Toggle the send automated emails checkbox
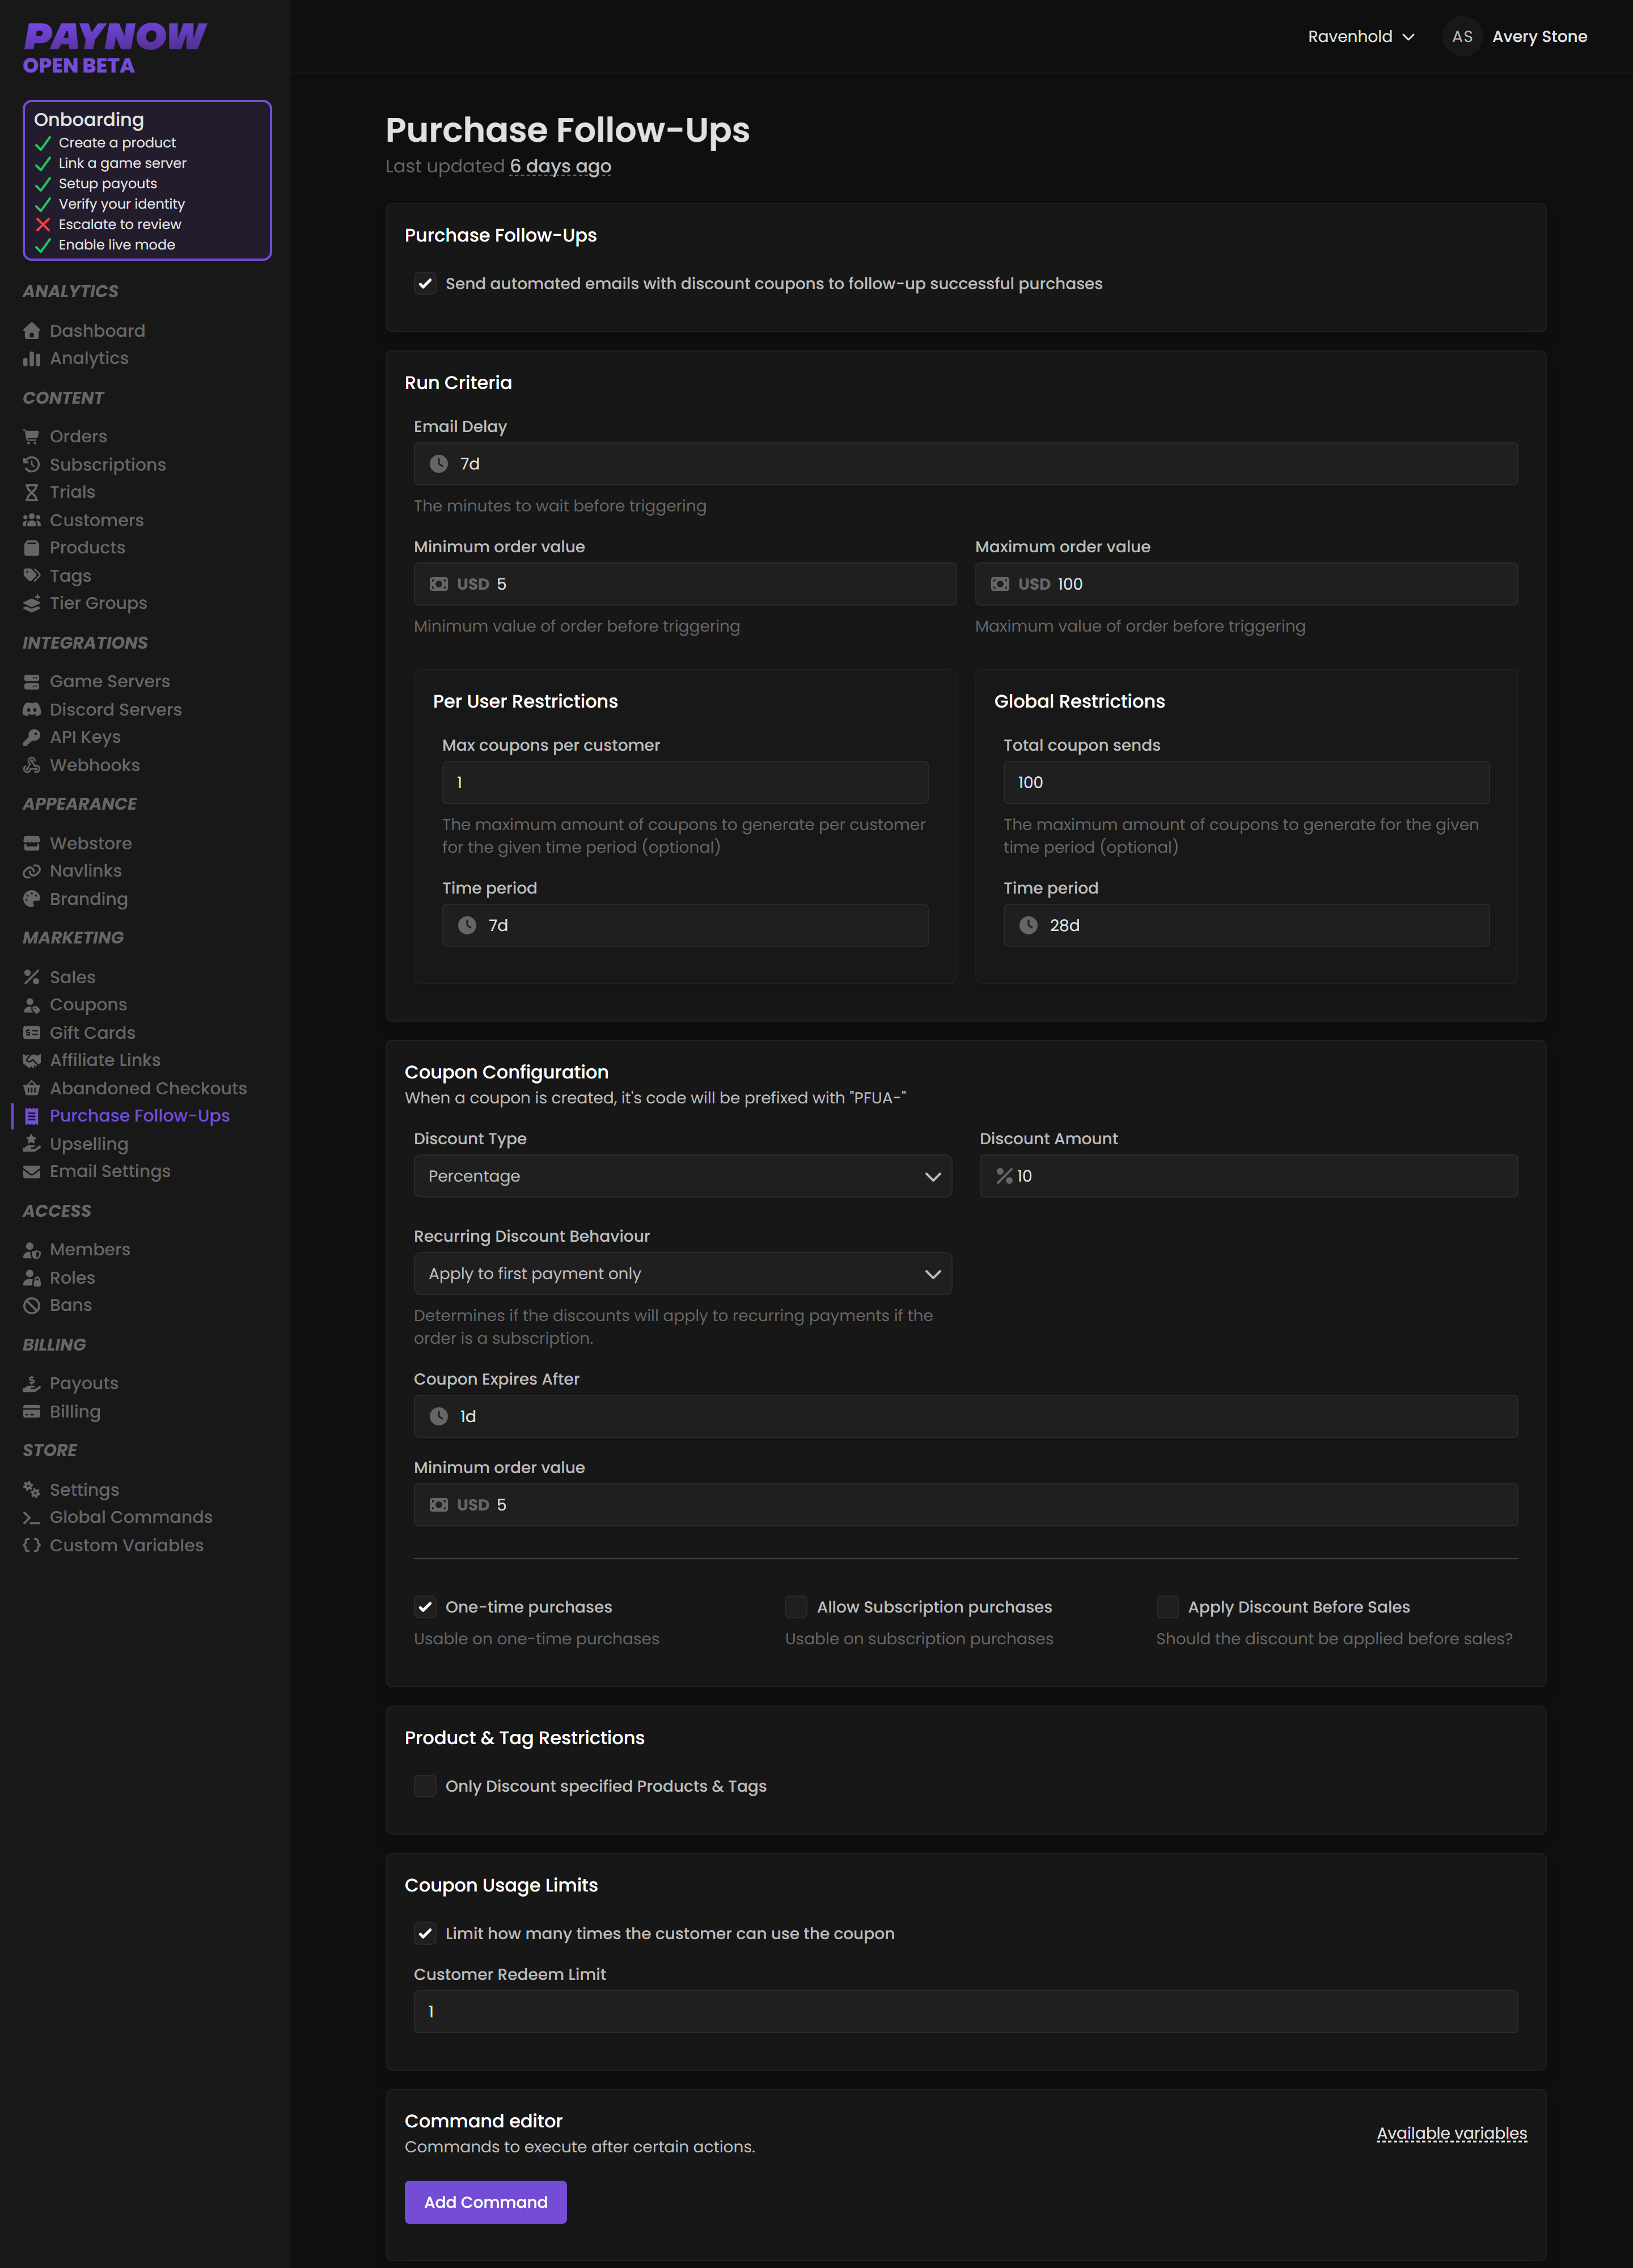This screenshot has width=1633, height=2268. (425, 284)
